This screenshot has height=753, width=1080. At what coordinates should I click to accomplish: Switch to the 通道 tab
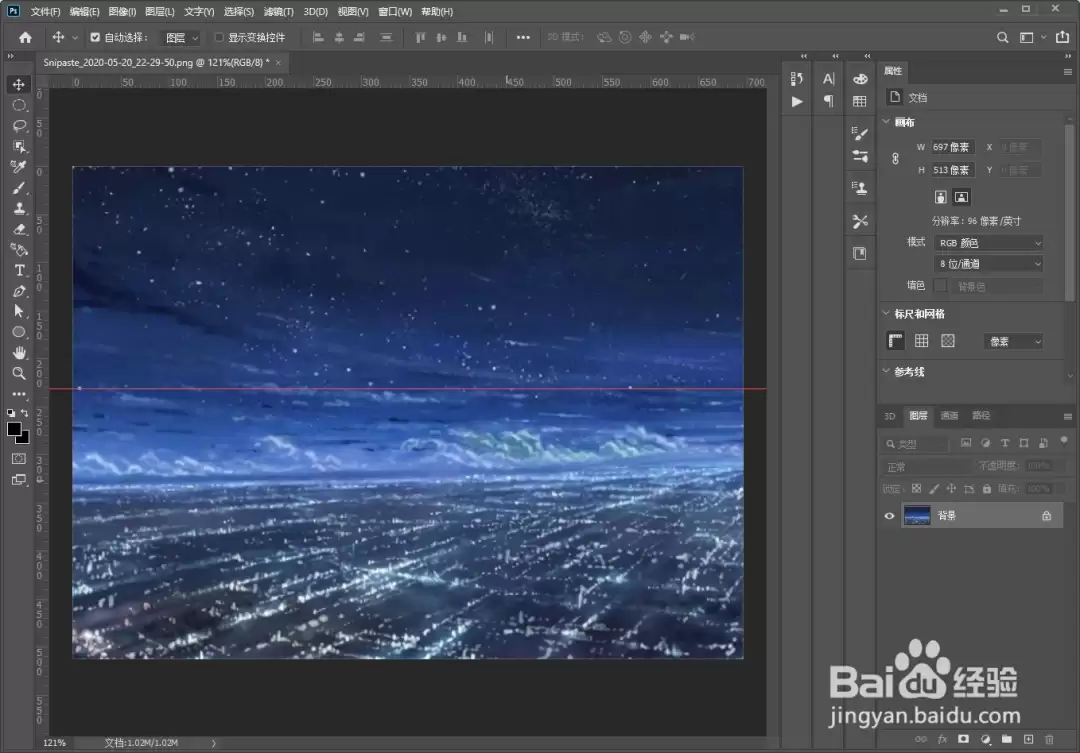[x=950, y=415]
